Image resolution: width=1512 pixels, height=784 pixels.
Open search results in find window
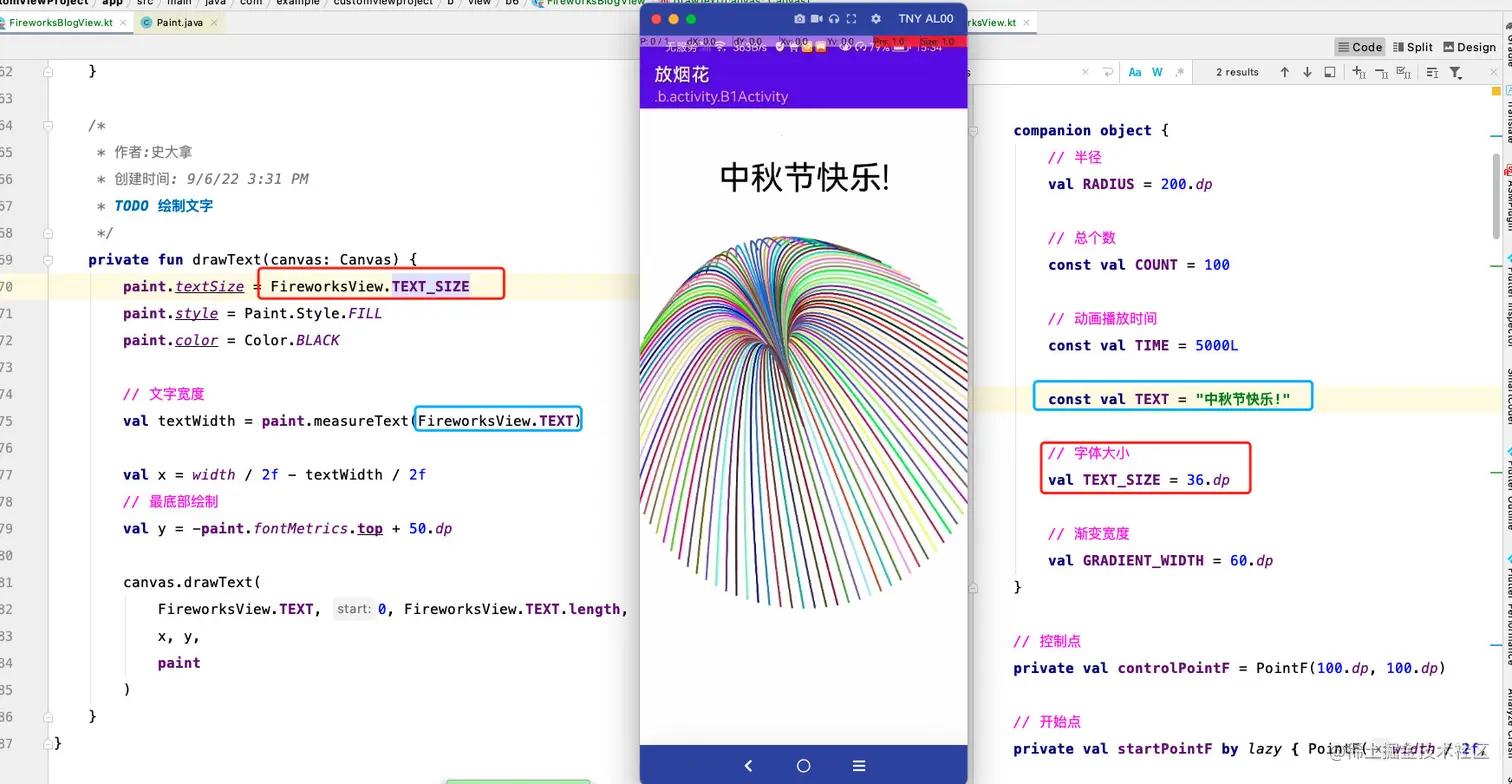click(x=1329, y=72)
